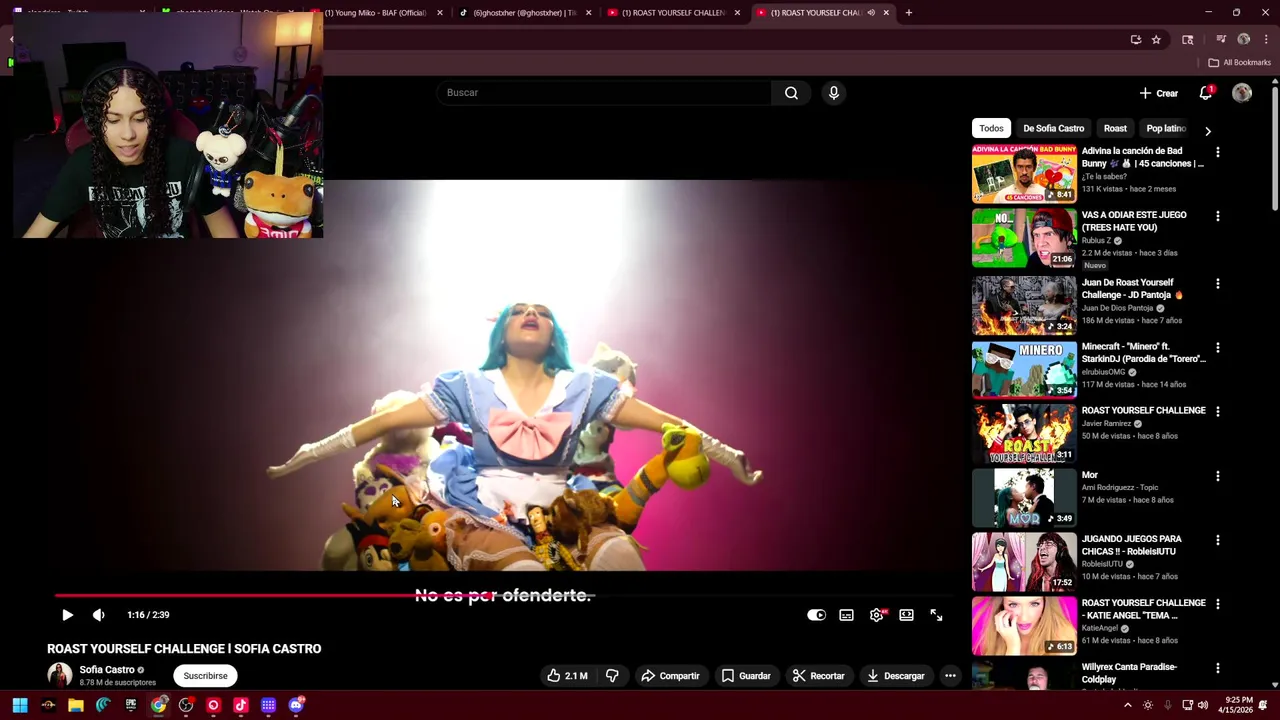Open the Crear menu
Screen dimensions: 1280x720
(1159, 93)
